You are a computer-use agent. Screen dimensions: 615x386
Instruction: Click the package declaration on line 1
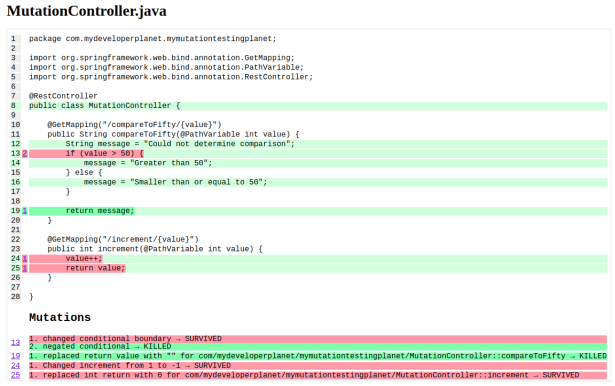(153, 38)
